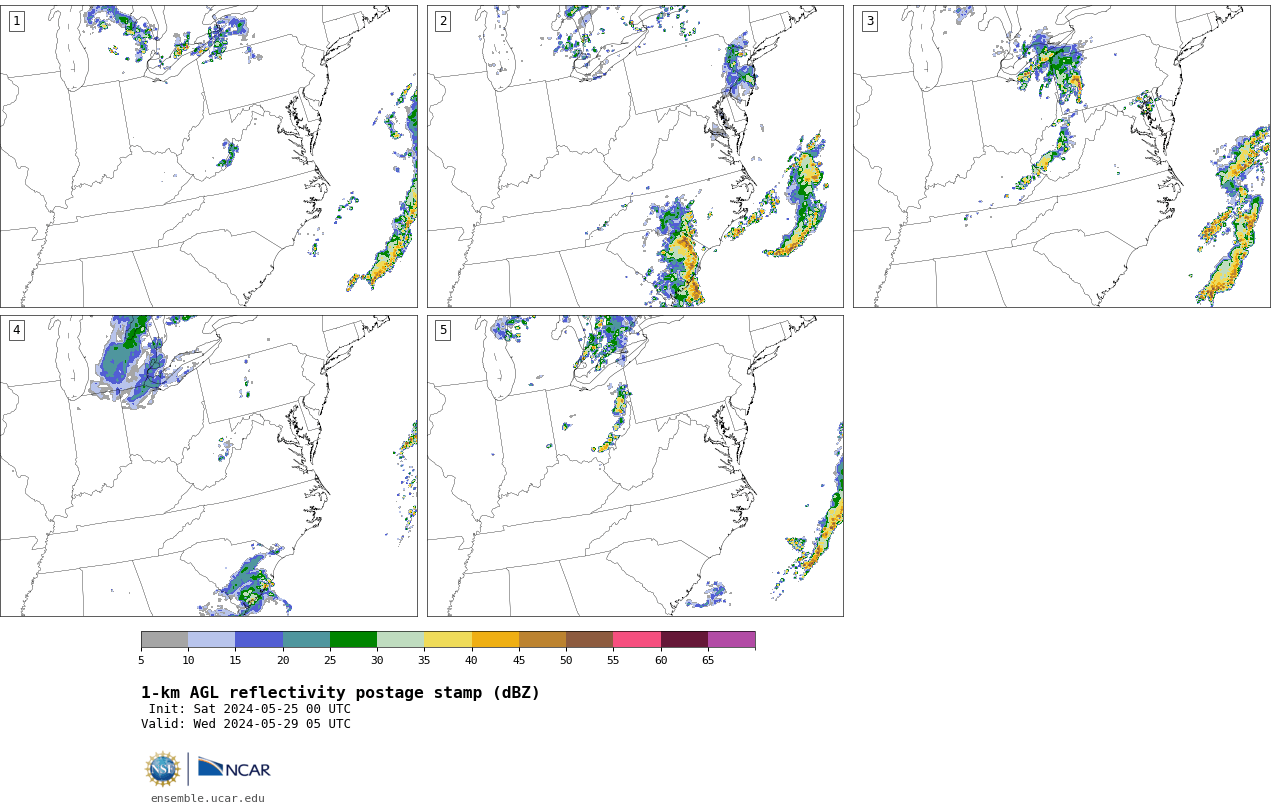Click the panel number label 1
The image size is (1280, 809).
pos(16,21)
